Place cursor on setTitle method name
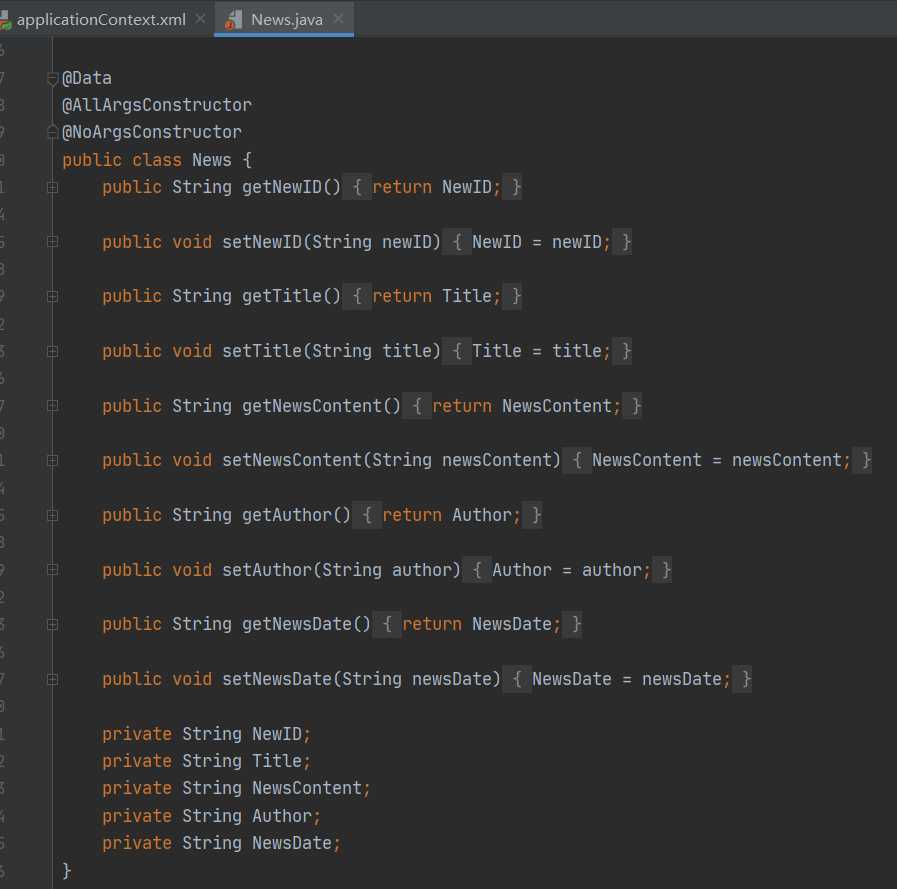Image resolution: width=897 pixels, height=889 pixels. pos(262,351)
